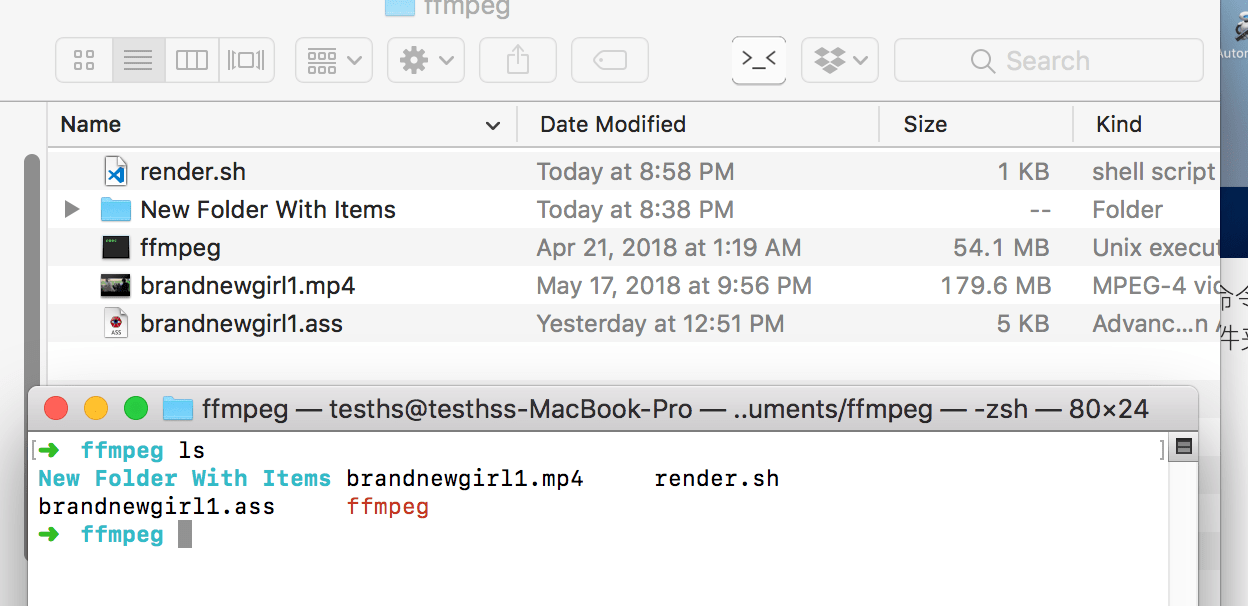Viewport: 1248px width, 606px height.
Task: Select the render.sh file name
Action: click(x=193, y=172)
